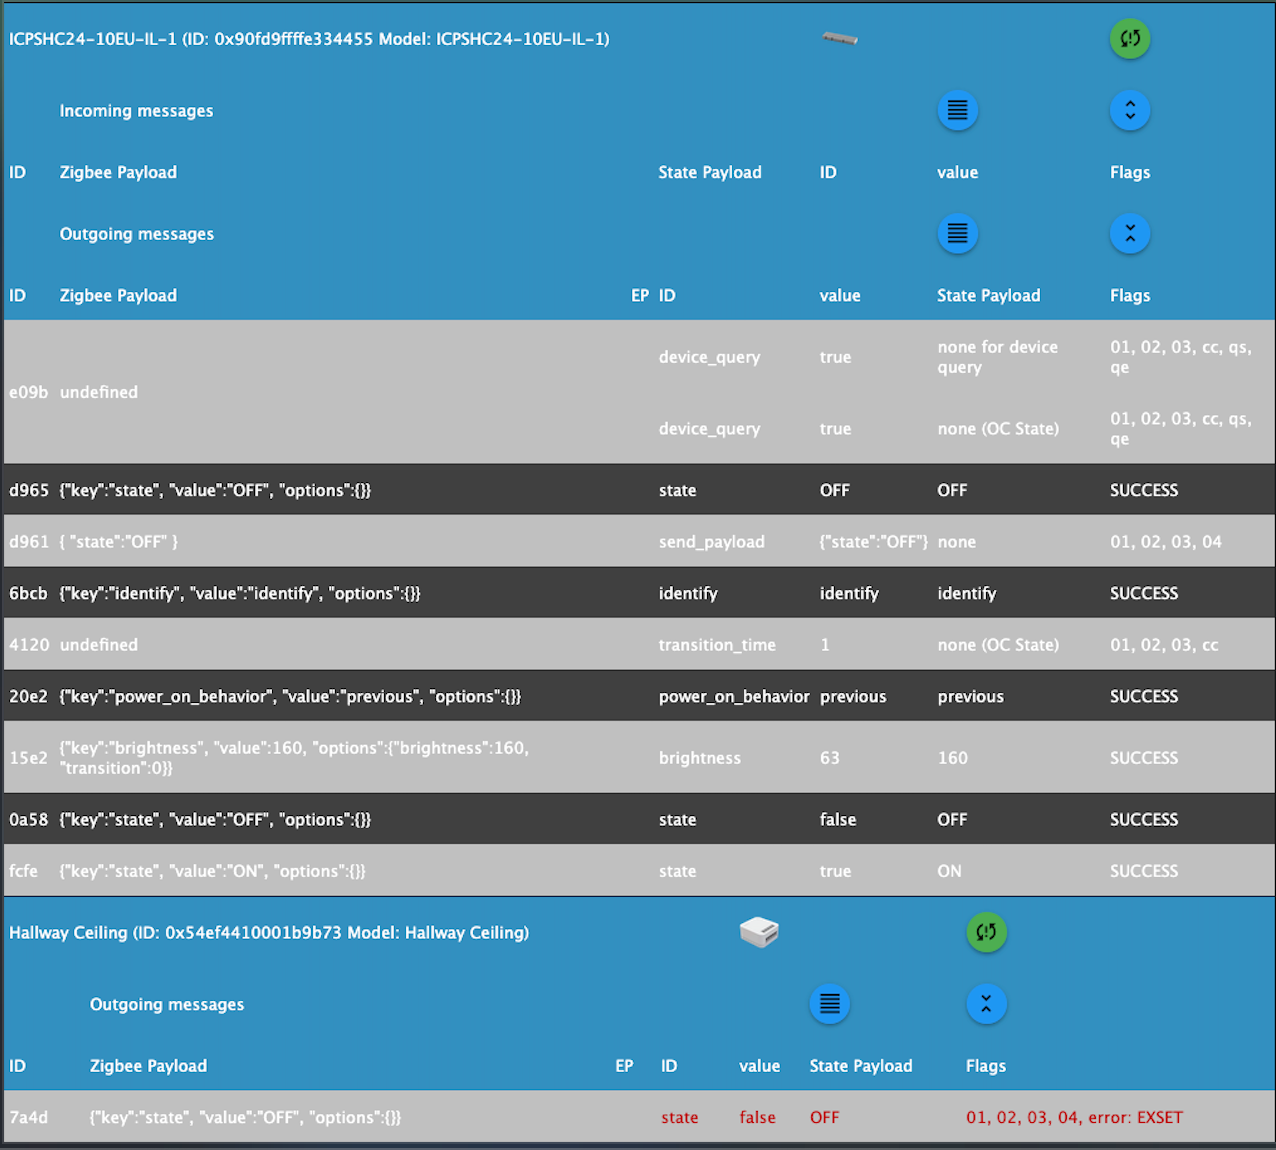Click the brightness state payload 160
Image resolution: width=1276 pixels, height=1150 pixels.
click(952, 758)
